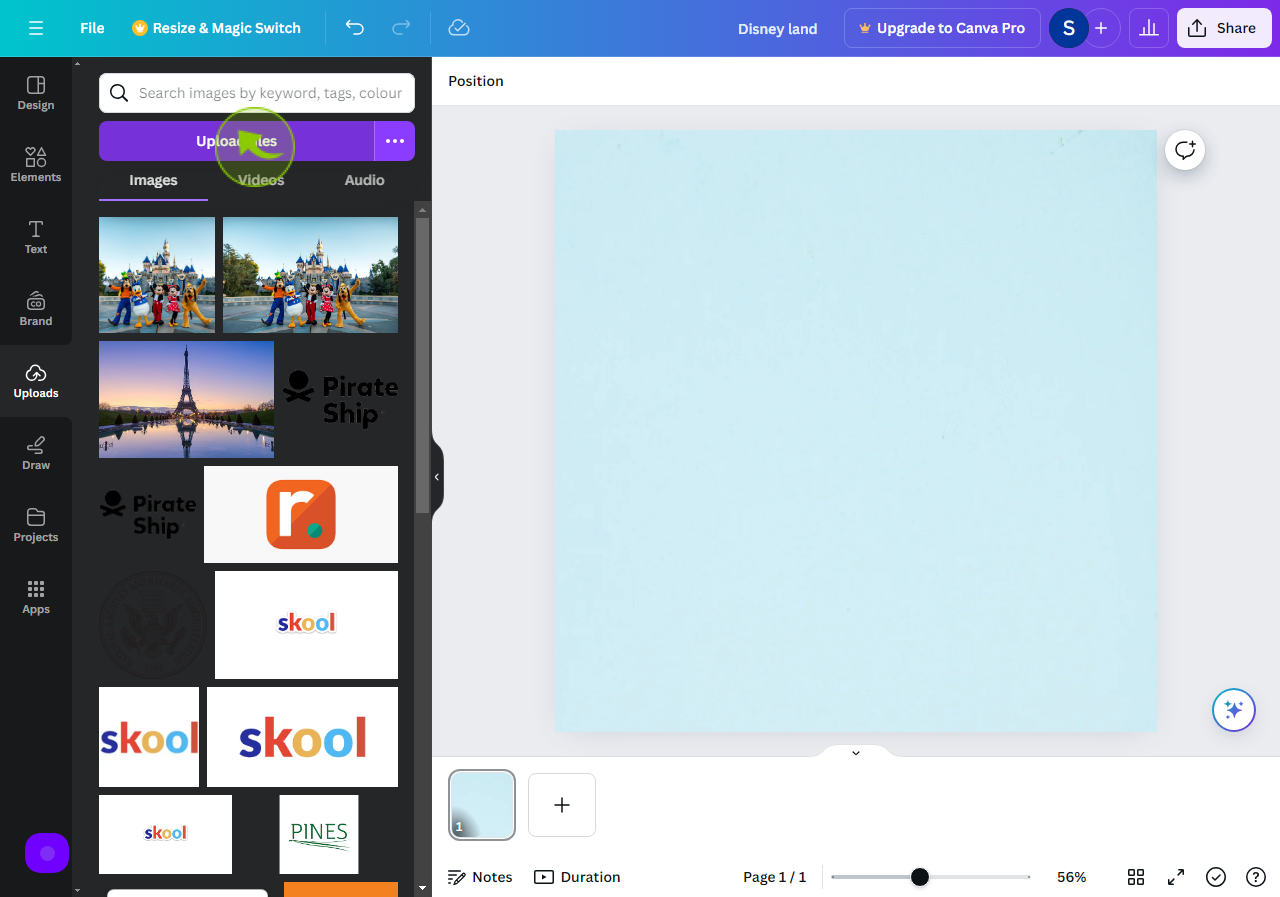This screenshot has height=897, width=1280.
Task: Open the 56% zoom level menu
Action: pos(1071,877)
